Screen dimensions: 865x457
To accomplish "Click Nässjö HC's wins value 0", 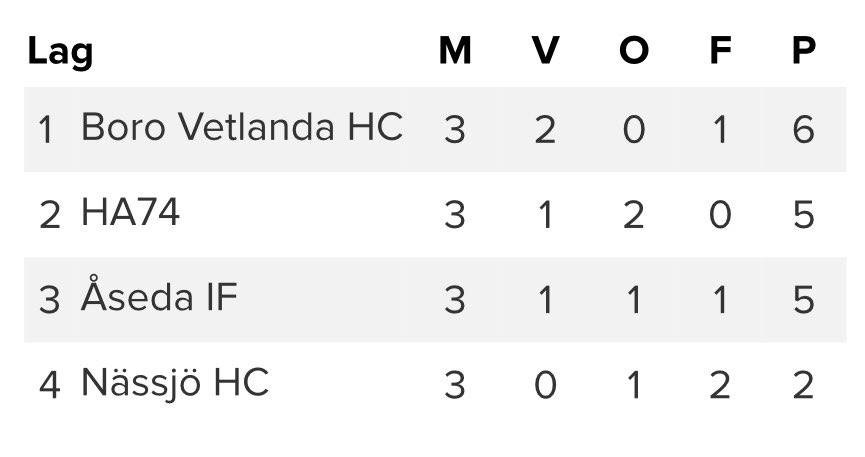I will (x=545, y=385).
